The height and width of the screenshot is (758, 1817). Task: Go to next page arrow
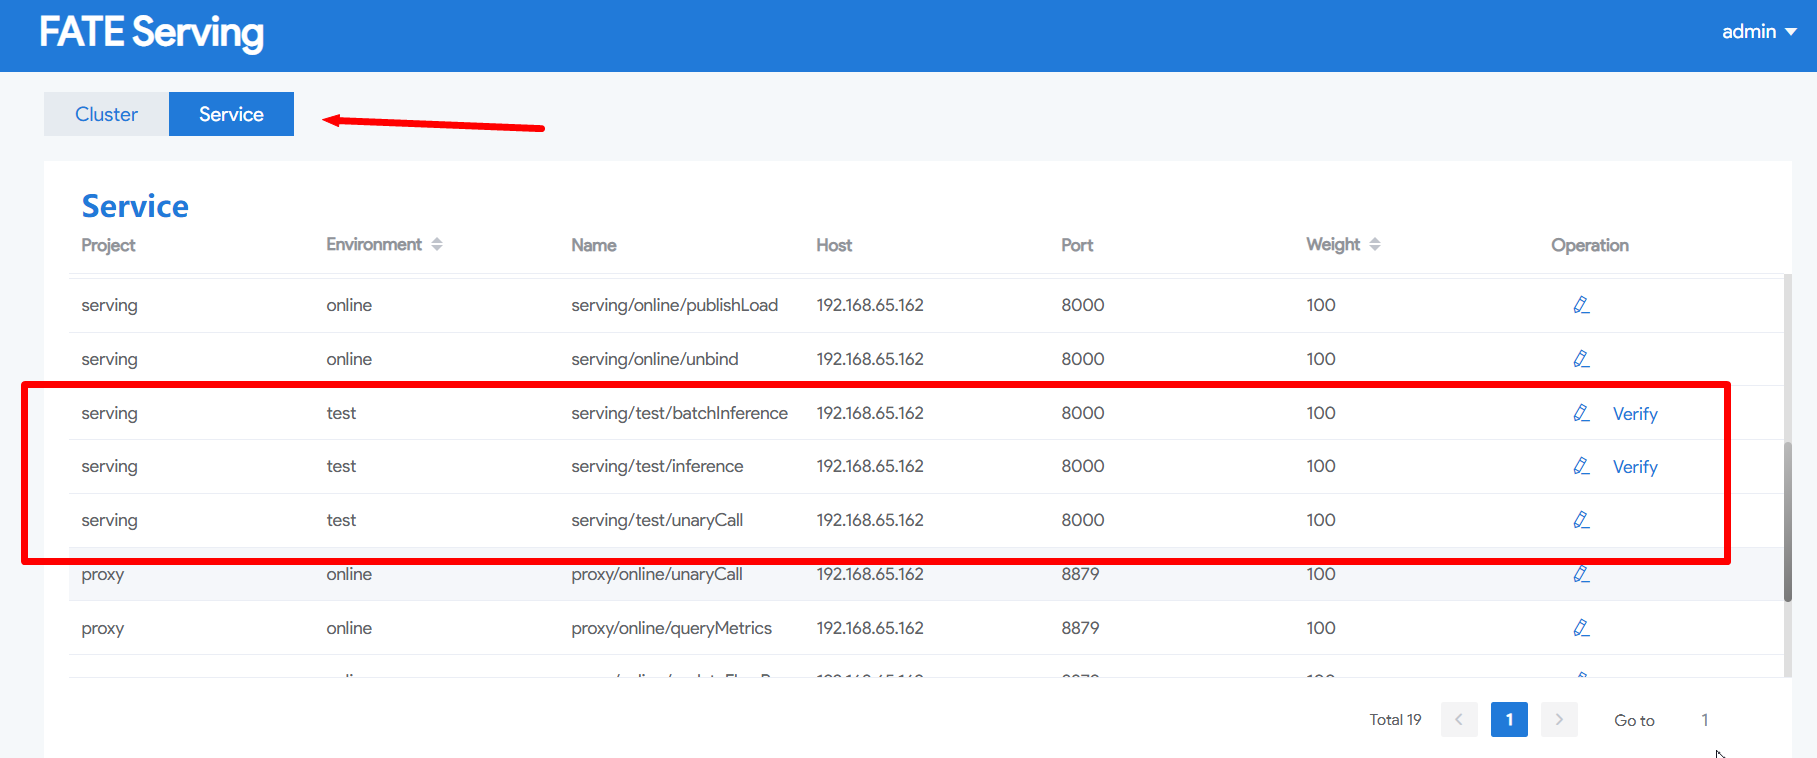pos(1559,720)
